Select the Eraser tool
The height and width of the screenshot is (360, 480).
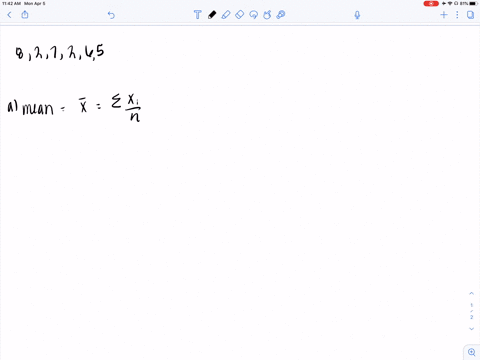(x=240, y=15)
